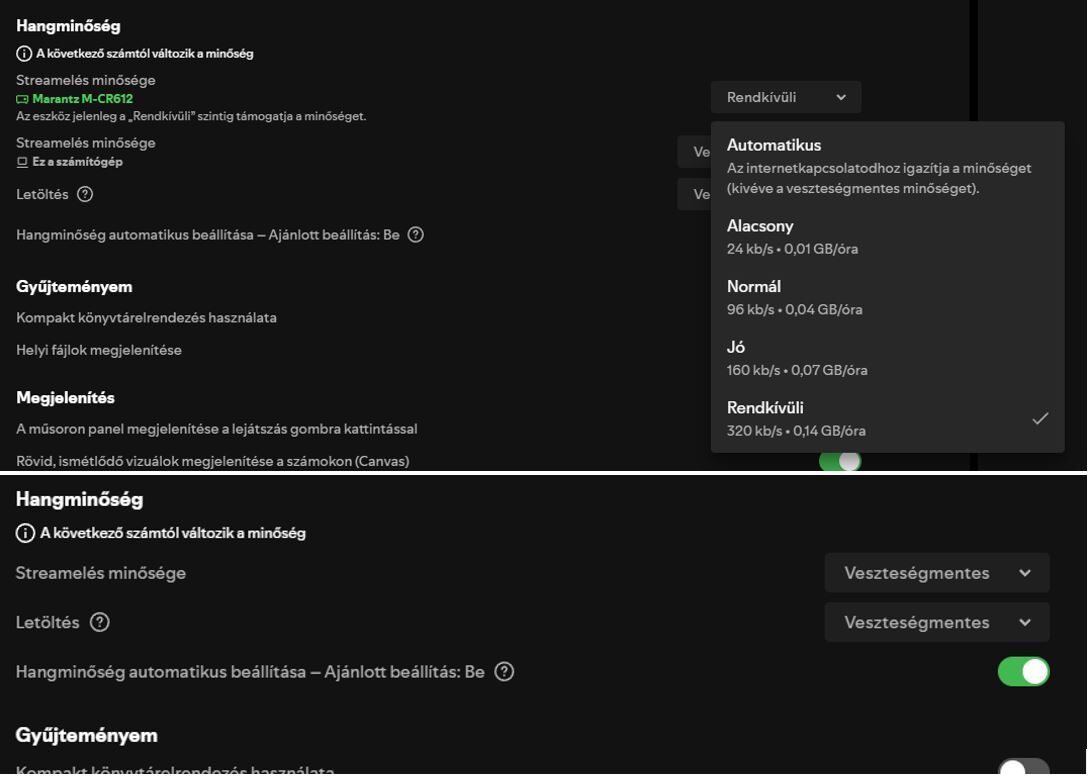The height and width of the screenshot is (776, 1089).
Task: Click help icon after upper Hangminőség automatikus beállítása
Action: tap(416, 235)
